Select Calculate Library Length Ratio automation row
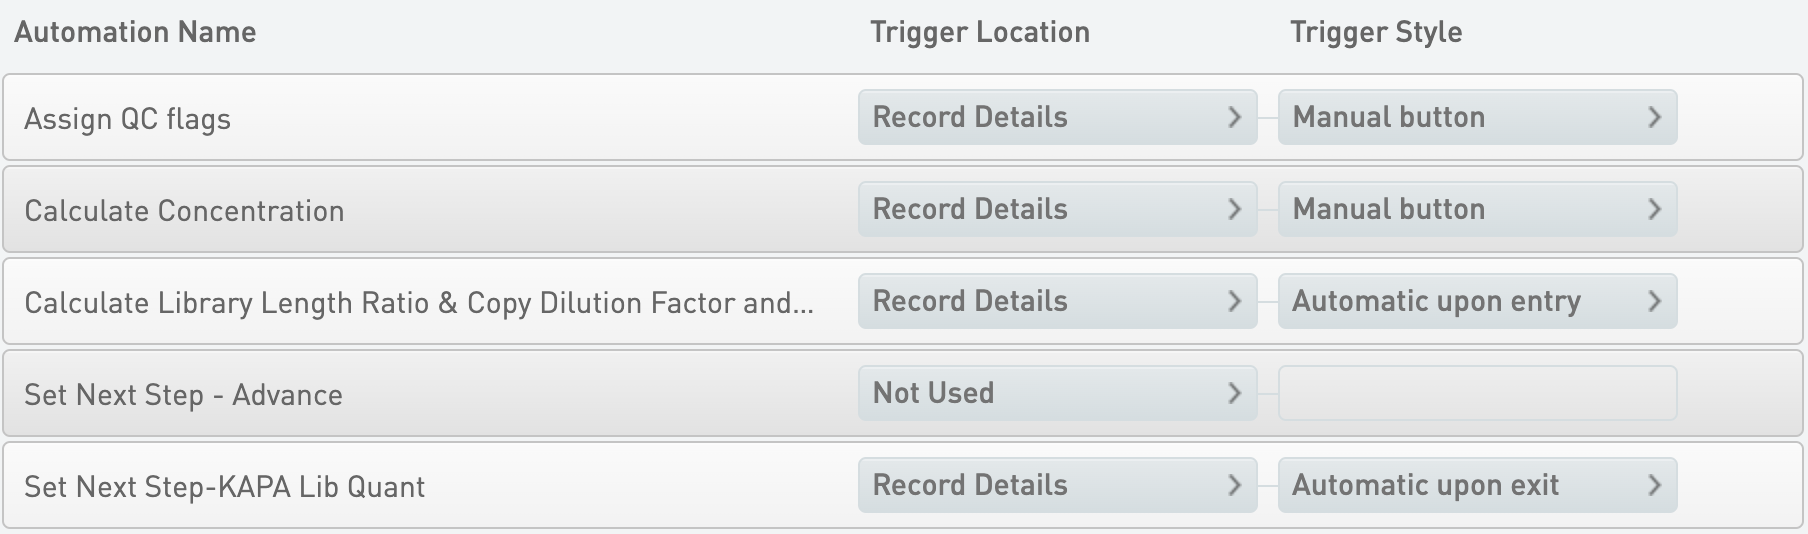The width and height of the screenshot is (1808, 534). 418,303
